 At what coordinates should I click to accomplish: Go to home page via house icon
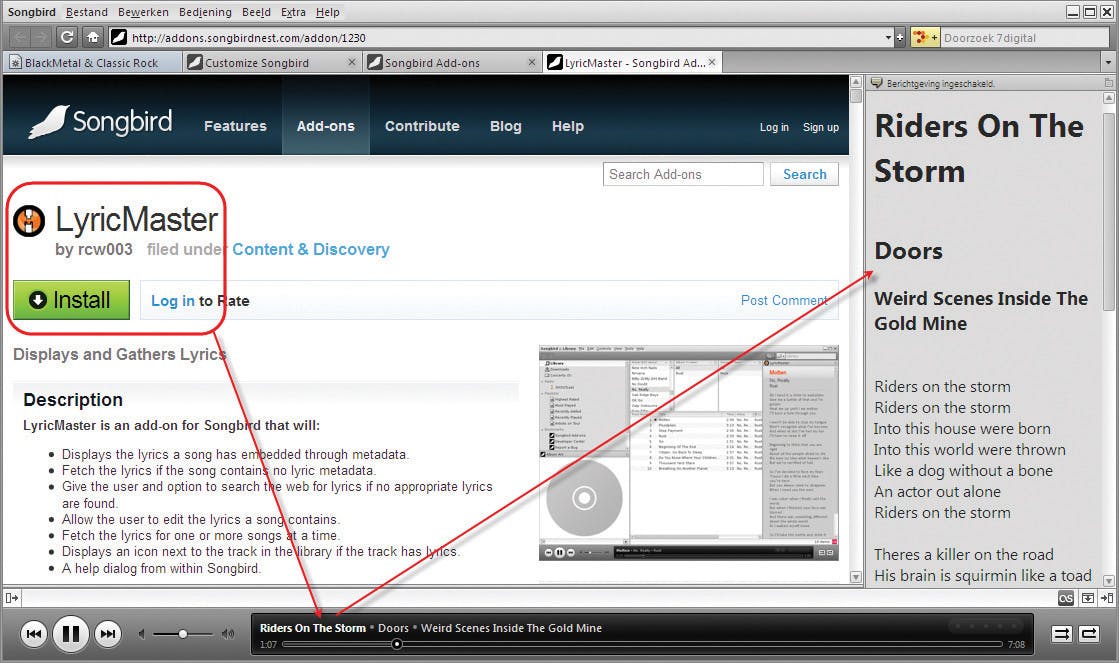tap(93, 37)
